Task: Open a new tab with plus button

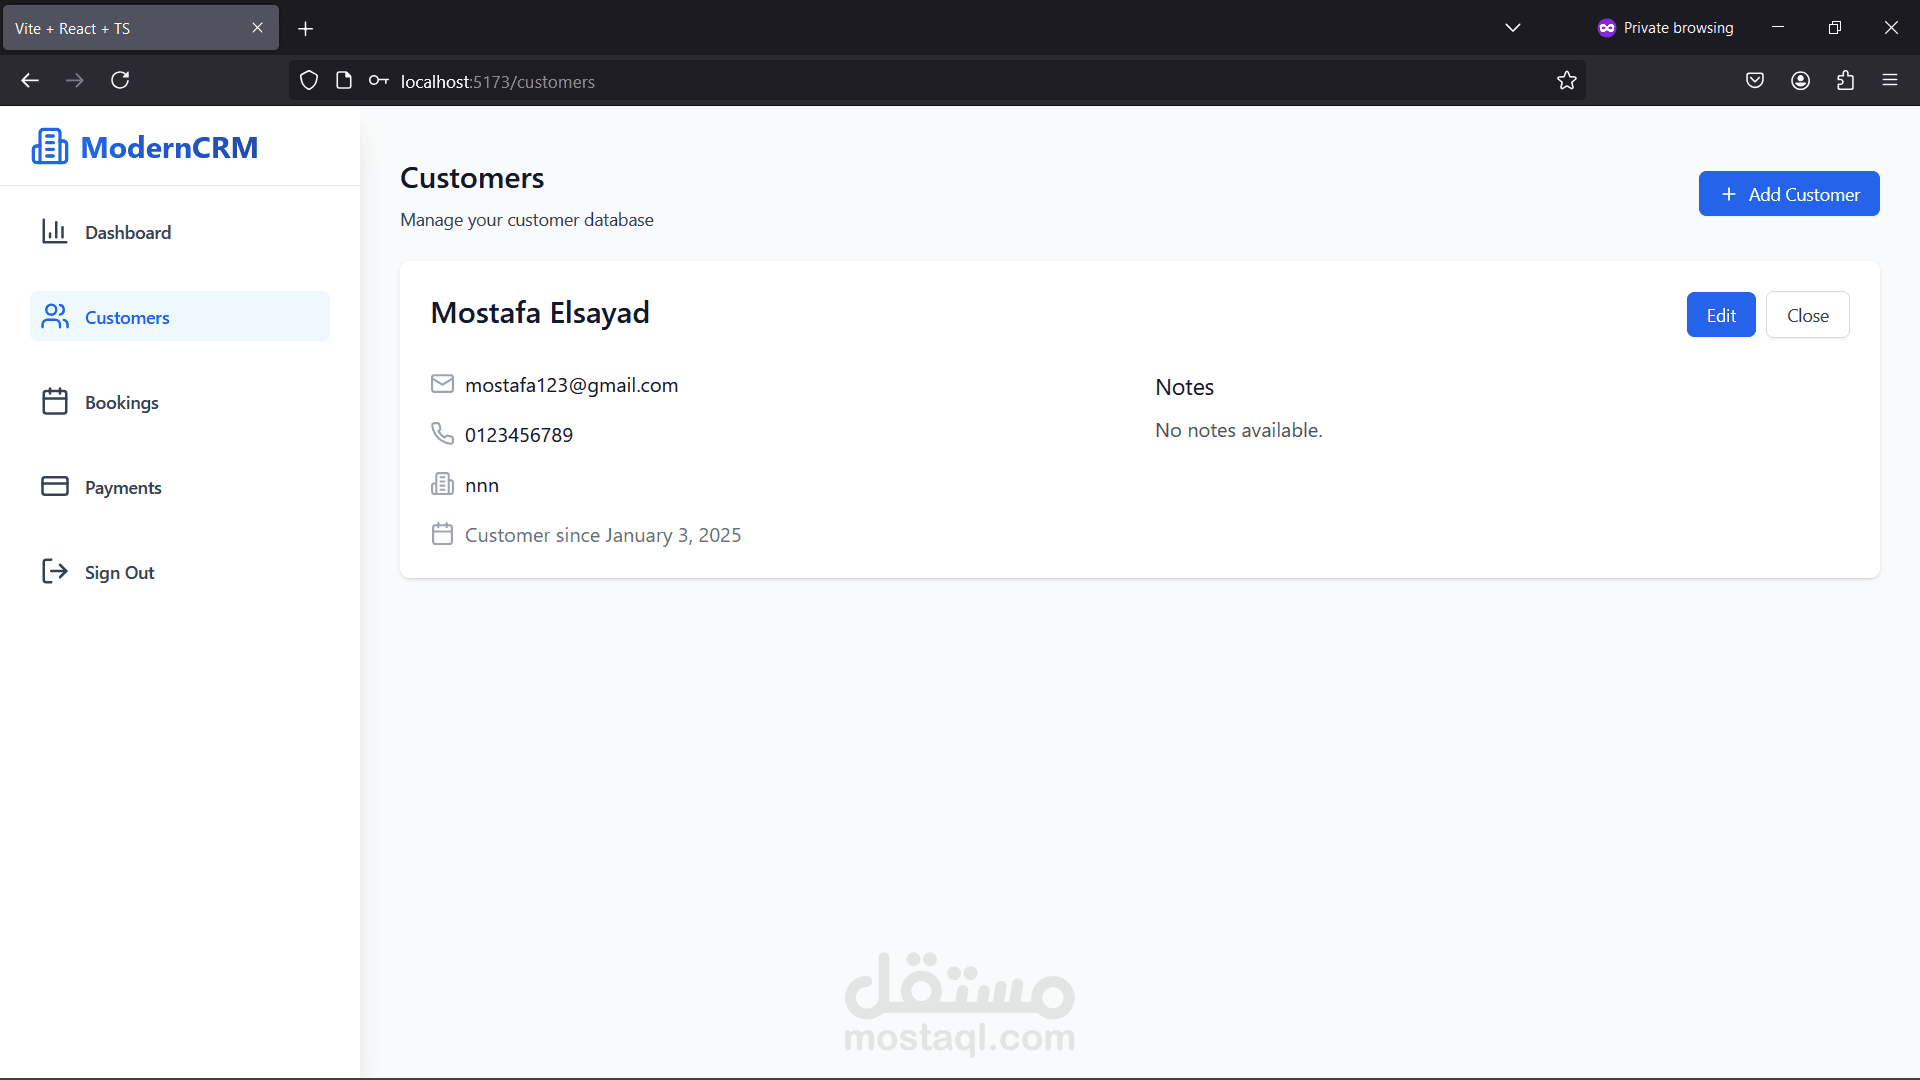Action: pos(306,28)
